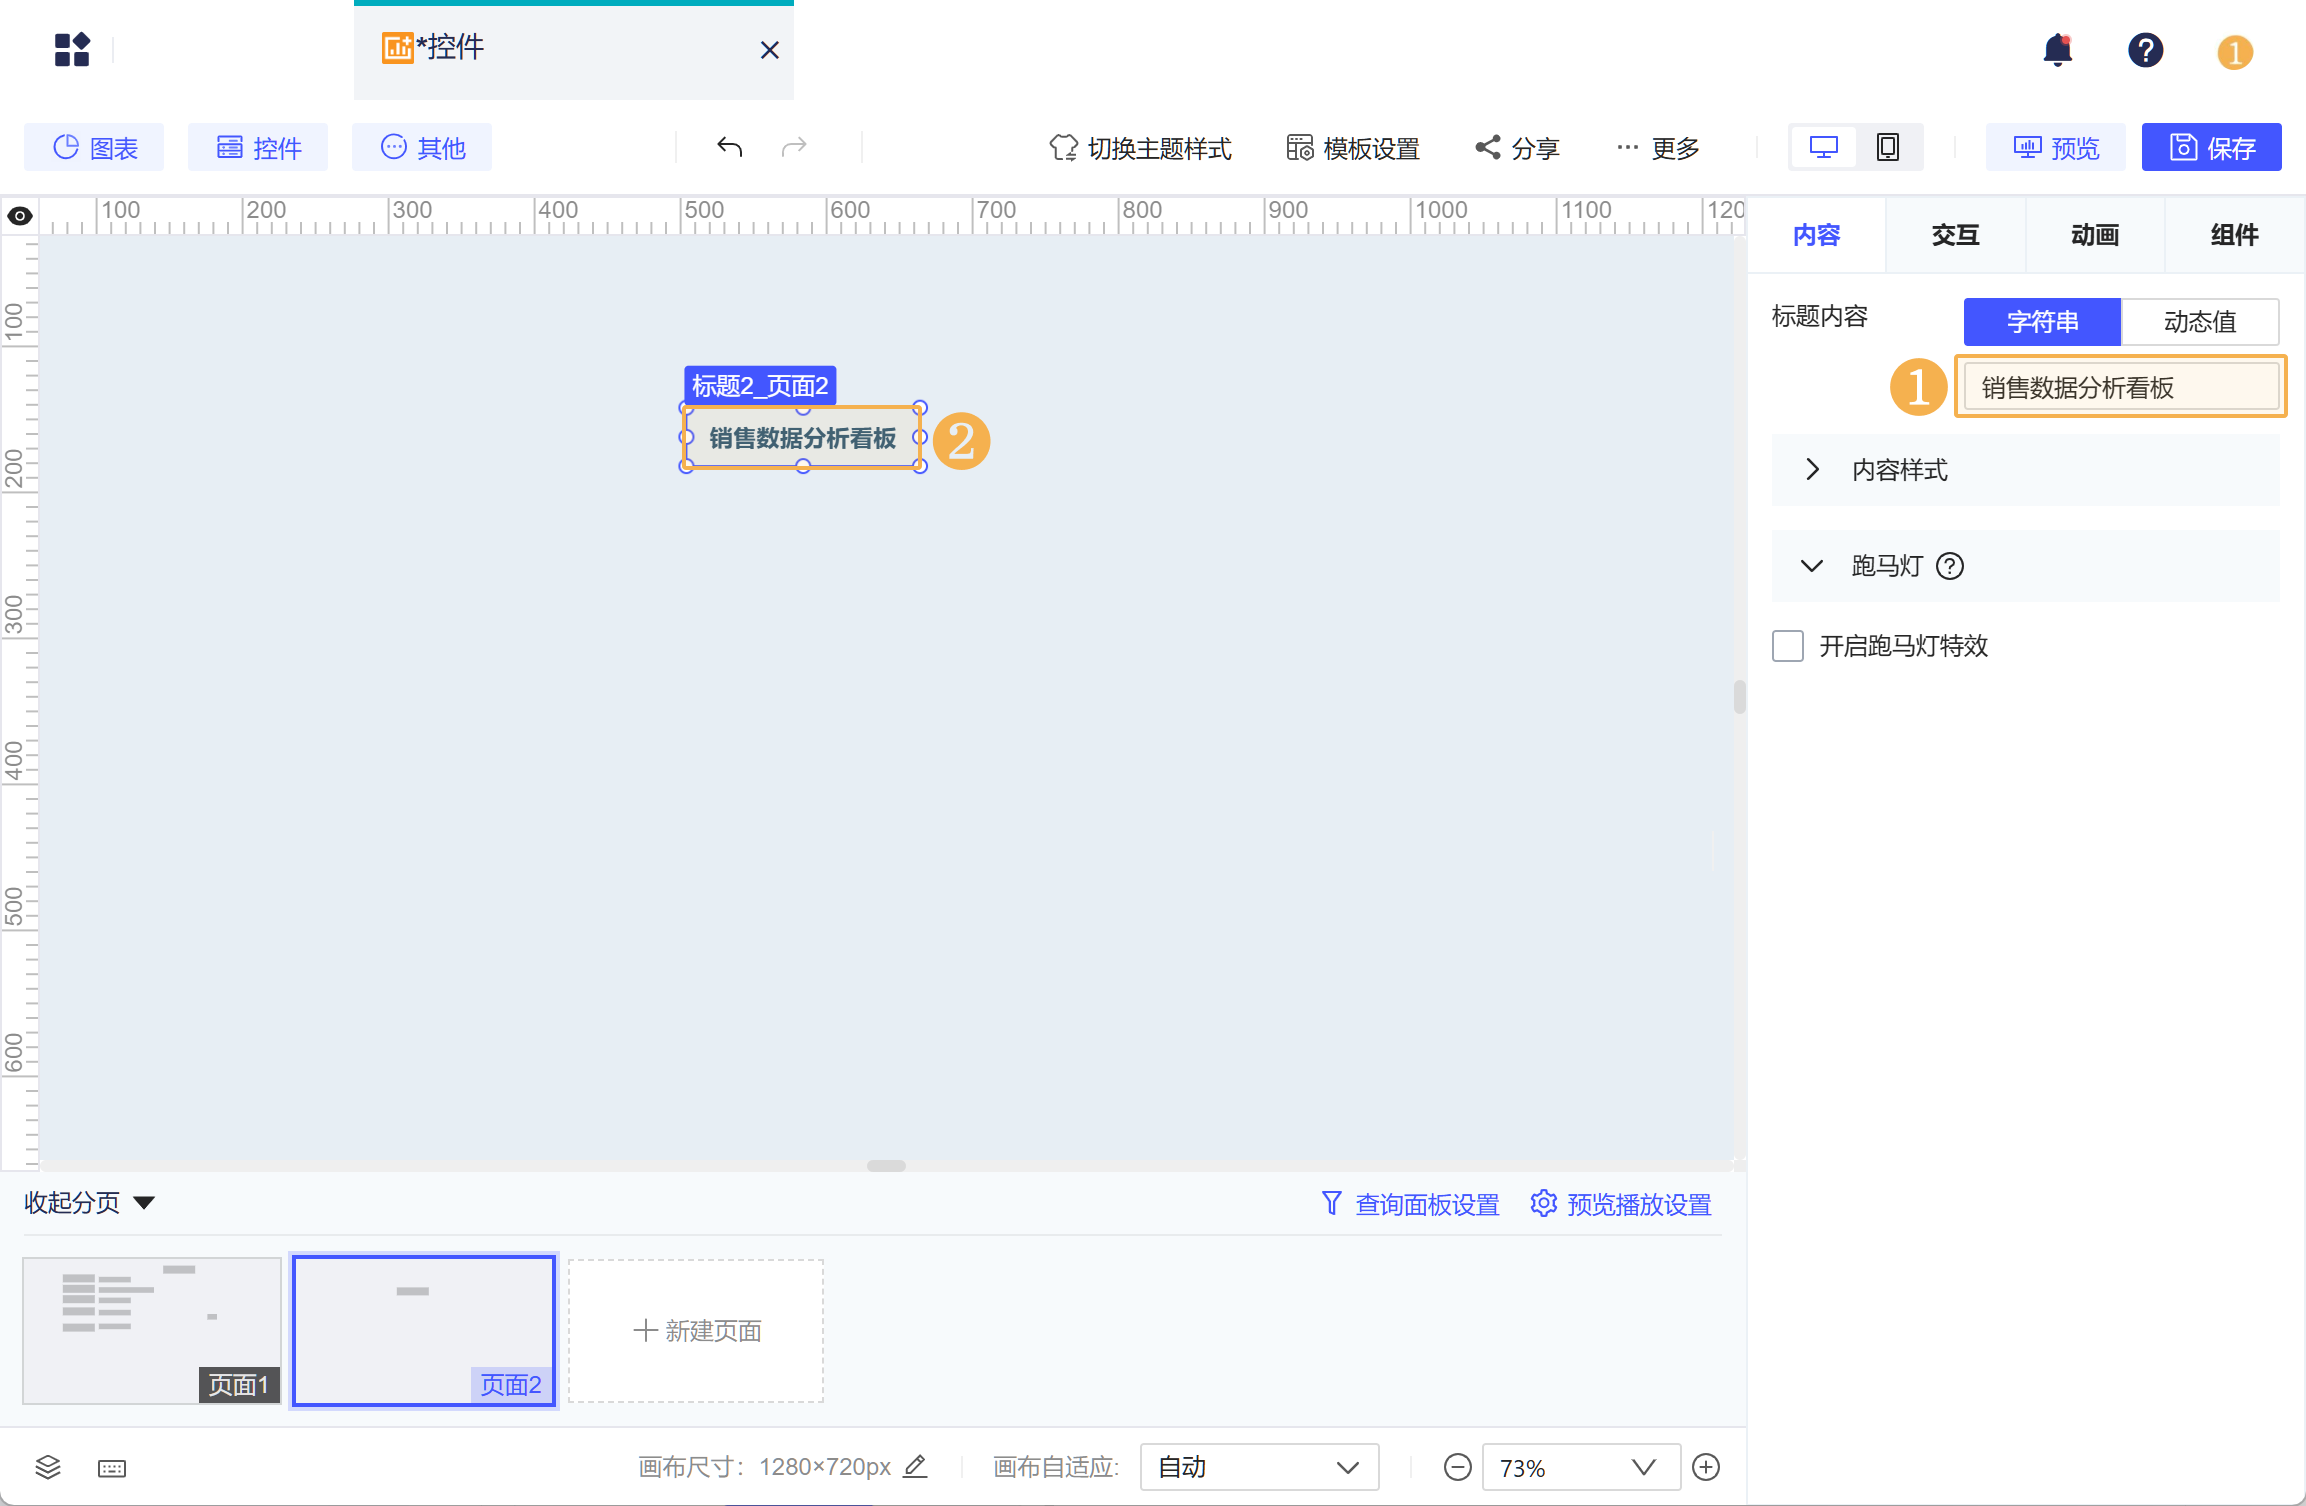The image size is (2306, 1506).
Task: Open the layers panel icon
Action: click(x=48, y=1467)
